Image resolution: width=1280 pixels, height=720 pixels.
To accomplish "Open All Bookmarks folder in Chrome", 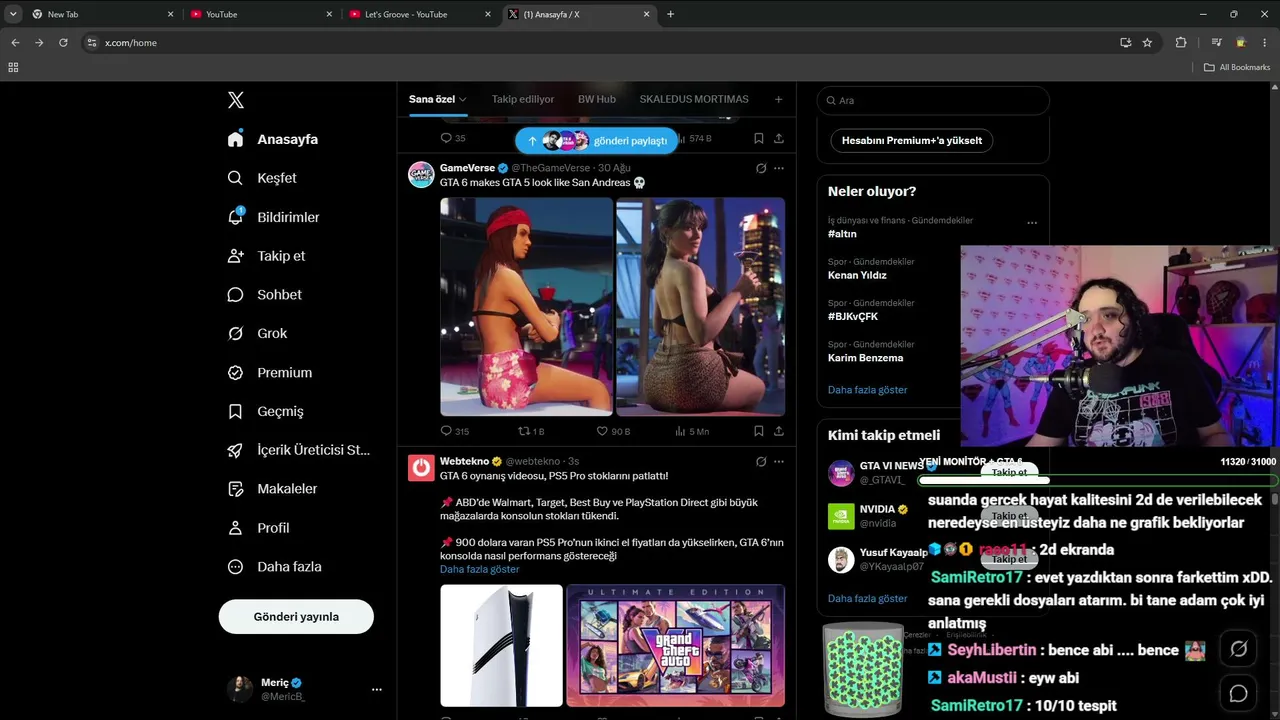I will coord(1237,67).
